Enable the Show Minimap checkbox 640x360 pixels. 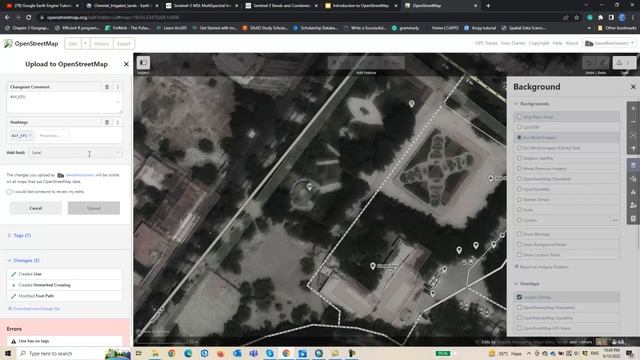click(519, 234)
